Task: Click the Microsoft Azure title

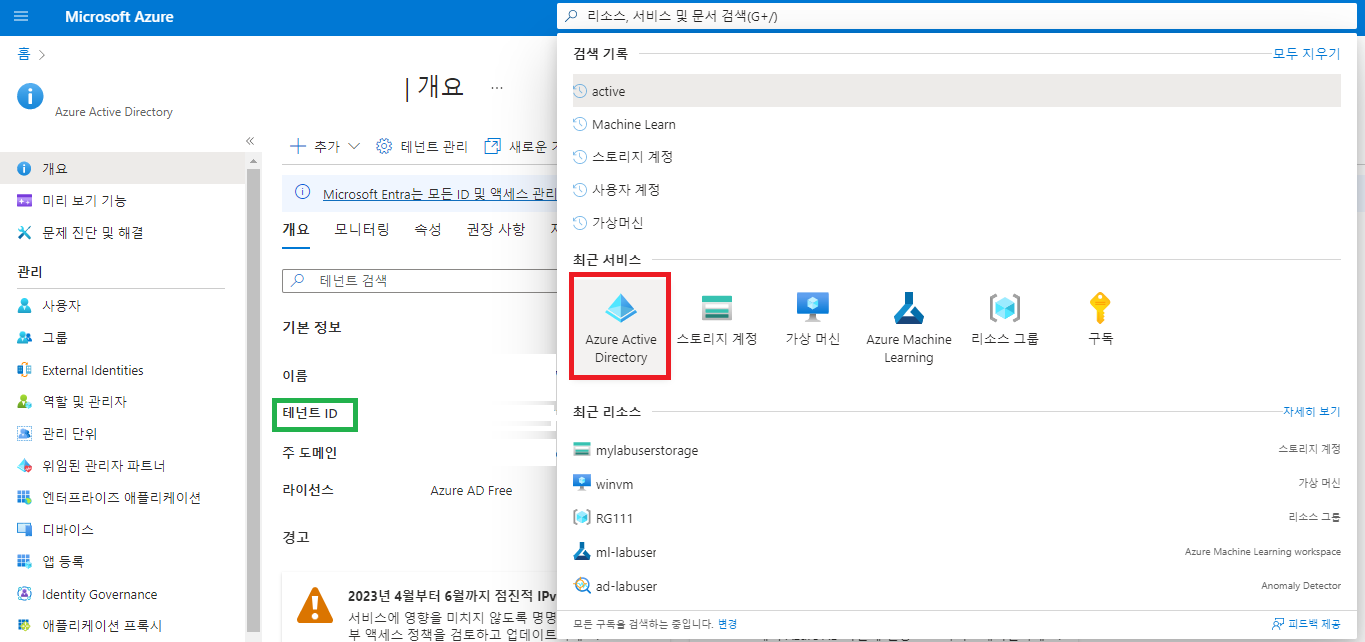Action: pos(119,17)
